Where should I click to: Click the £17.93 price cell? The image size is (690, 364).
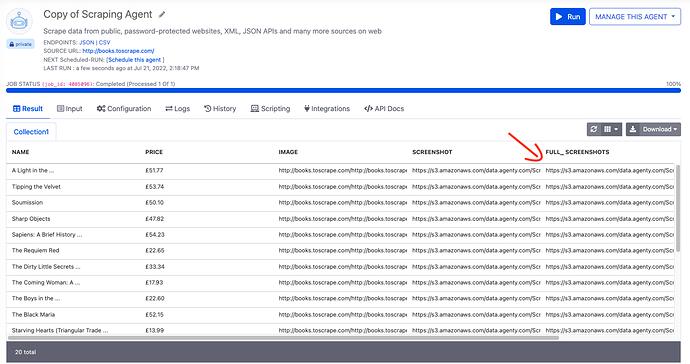pos(154,283)
